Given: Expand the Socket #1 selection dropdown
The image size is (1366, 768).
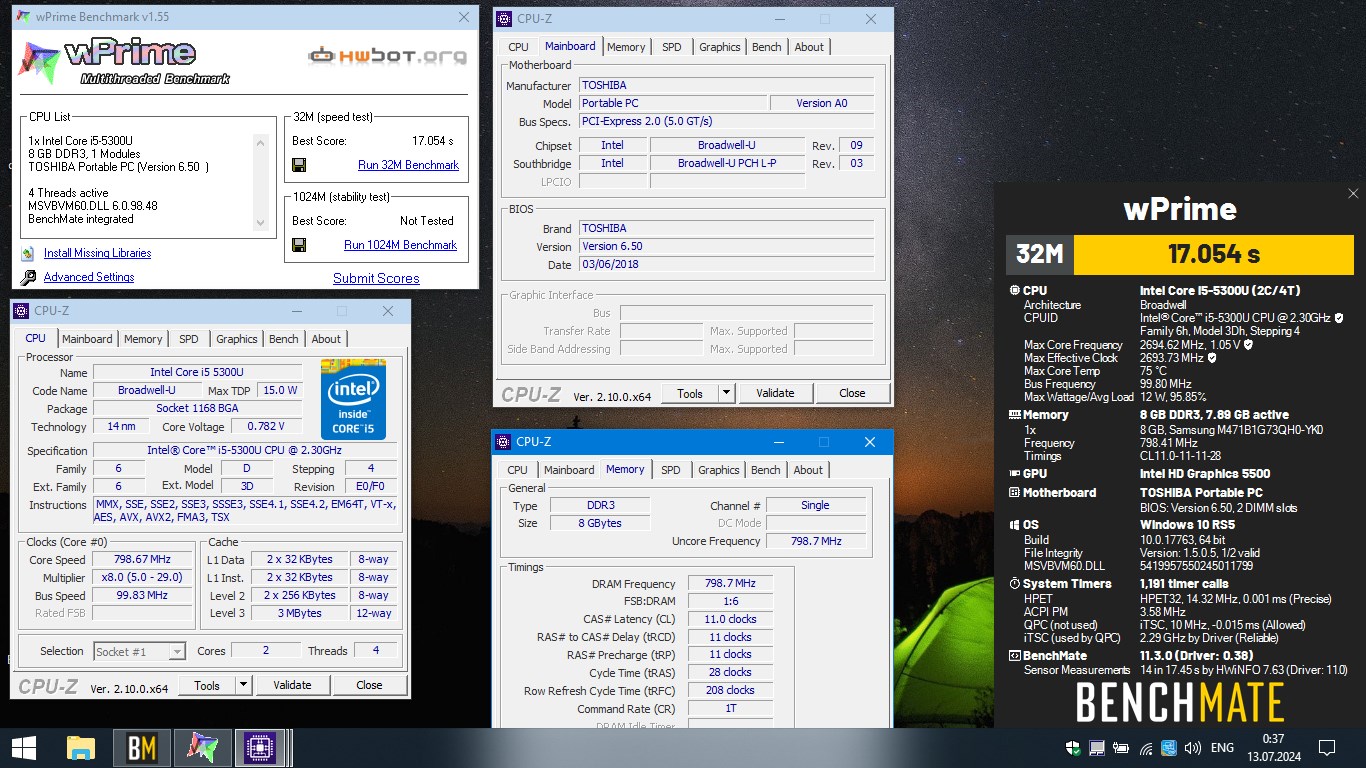Looking at the screenshot, I should (176, 651).
